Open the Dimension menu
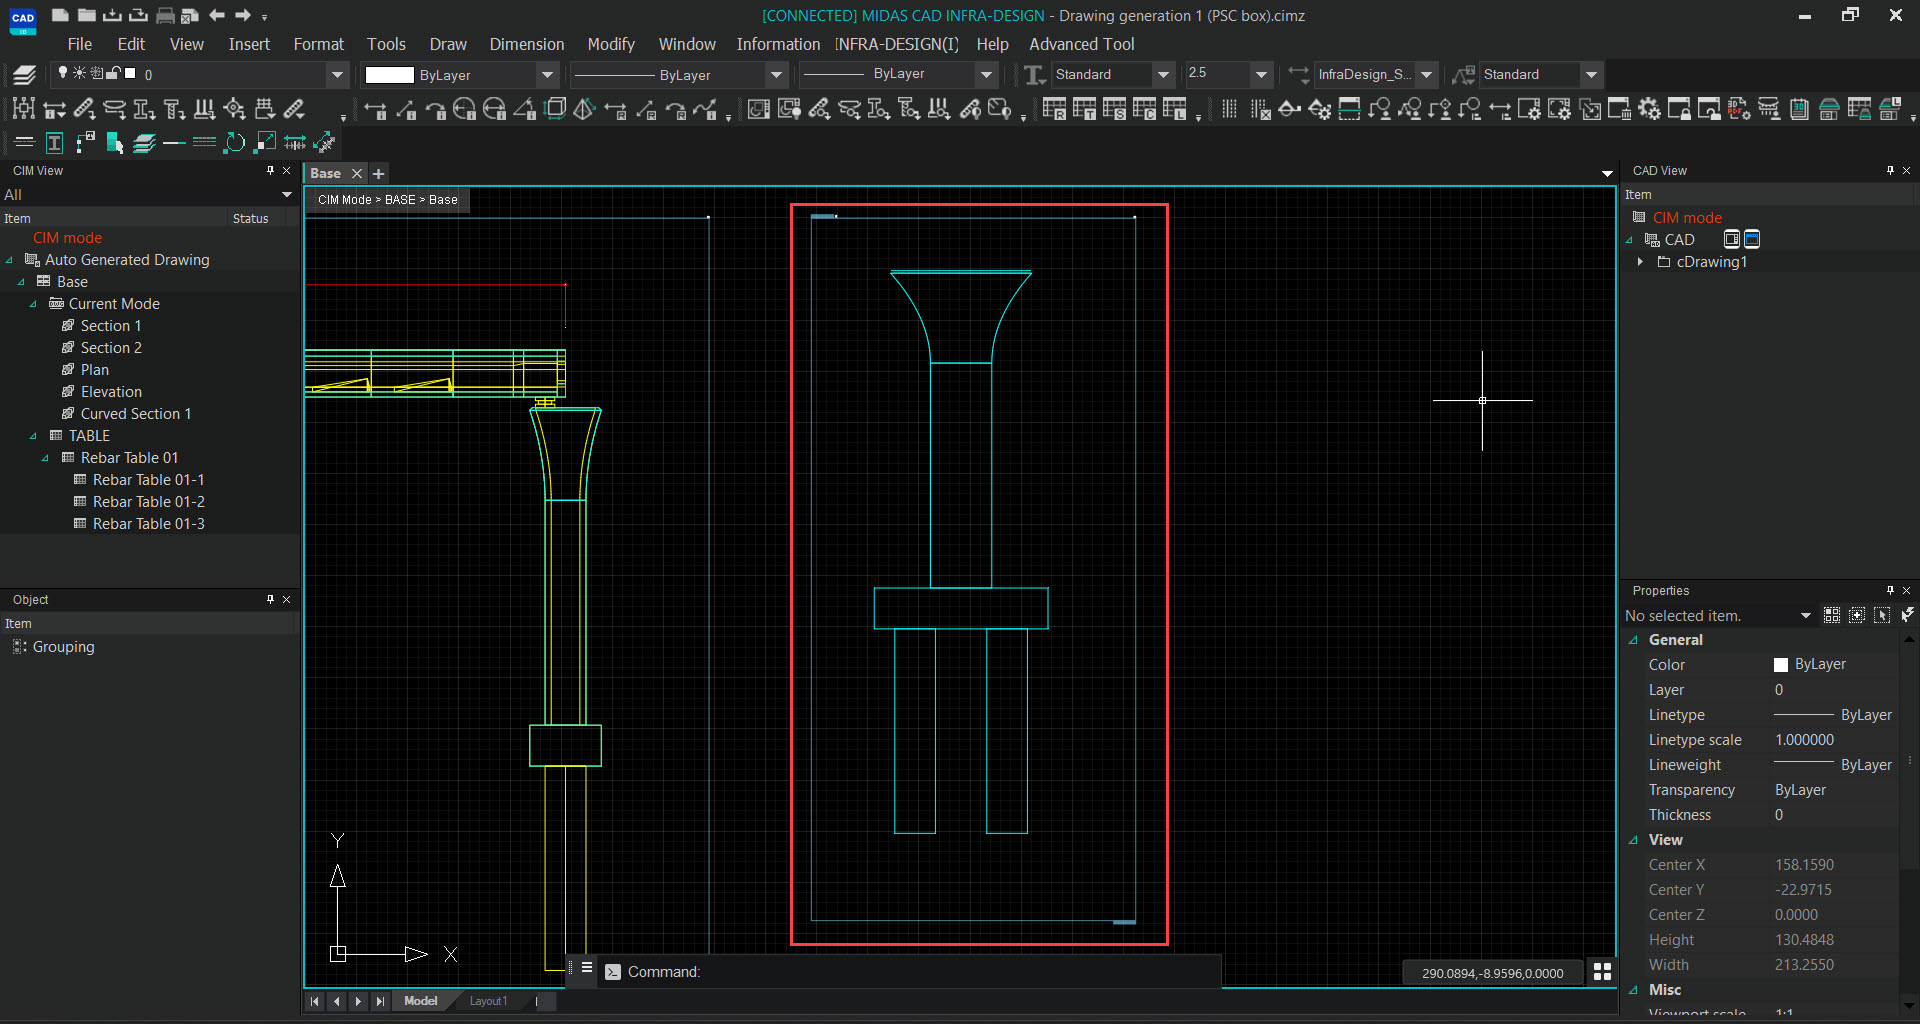This screenshot has height=1024, width=1920. pyautogui.click(x=526, y=44)
